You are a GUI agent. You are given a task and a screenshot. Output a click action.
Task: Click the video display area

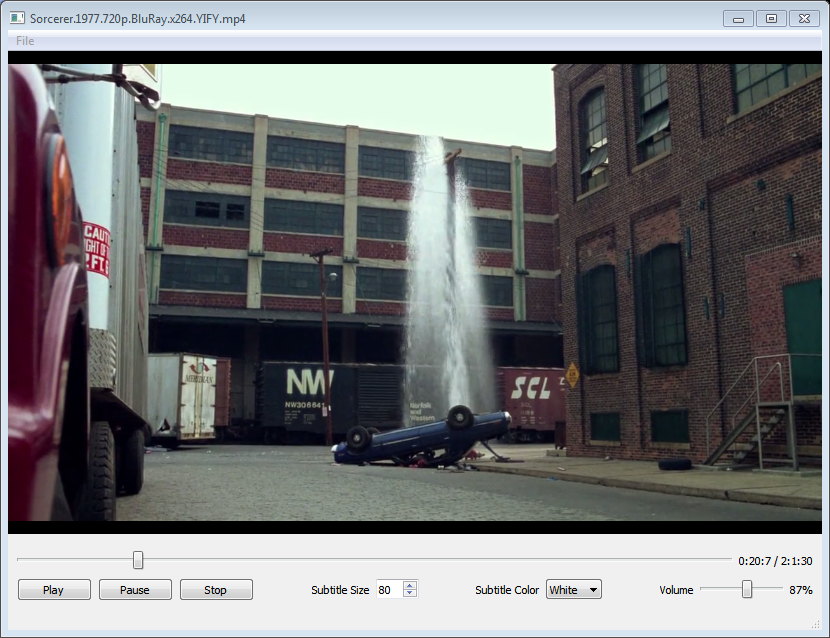click(414, 292)
